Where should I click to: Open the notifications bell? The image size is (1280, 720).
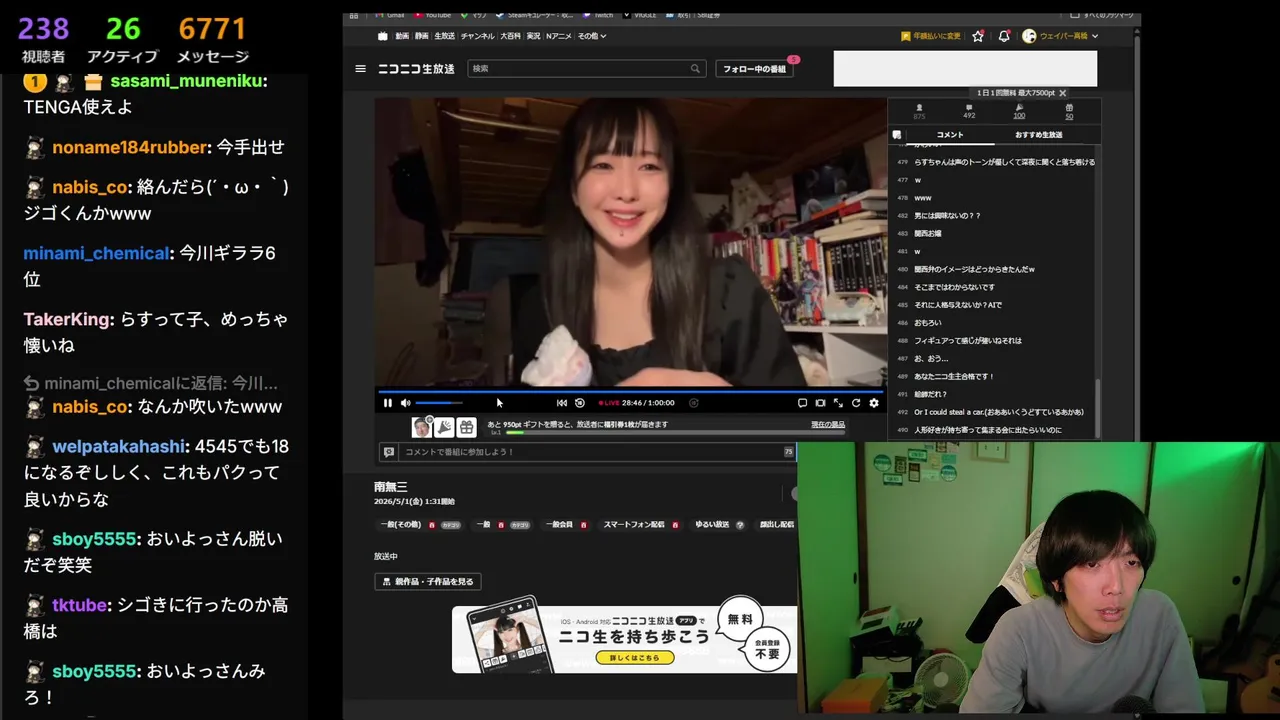pos(1004,36)
